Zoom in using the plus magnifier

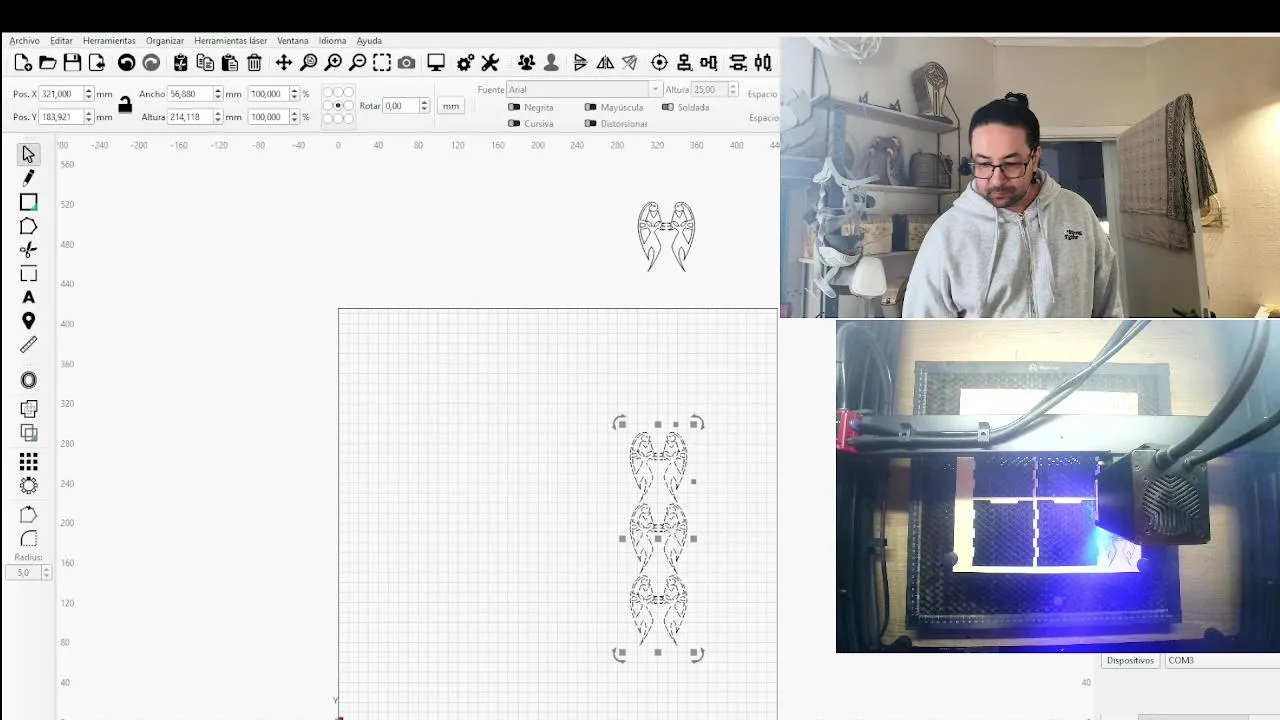(x=333, y=63)
